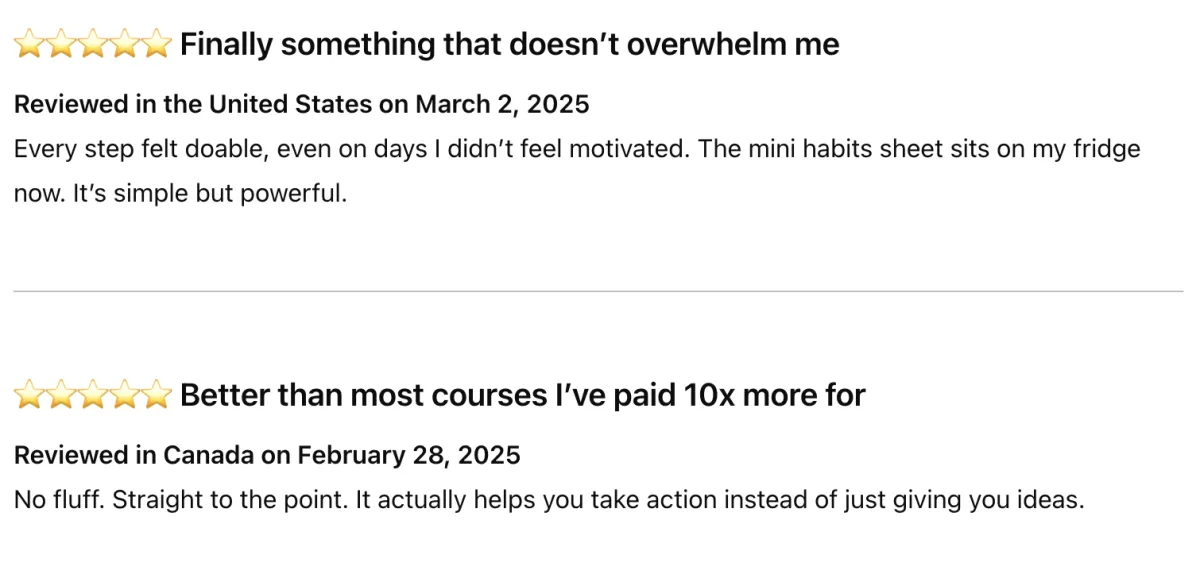The height and width of the screenshot is (578, 1200).
Task: Click the third star of the 'Finally something' review
Action: pyautogui.click(x=93, y=45)
